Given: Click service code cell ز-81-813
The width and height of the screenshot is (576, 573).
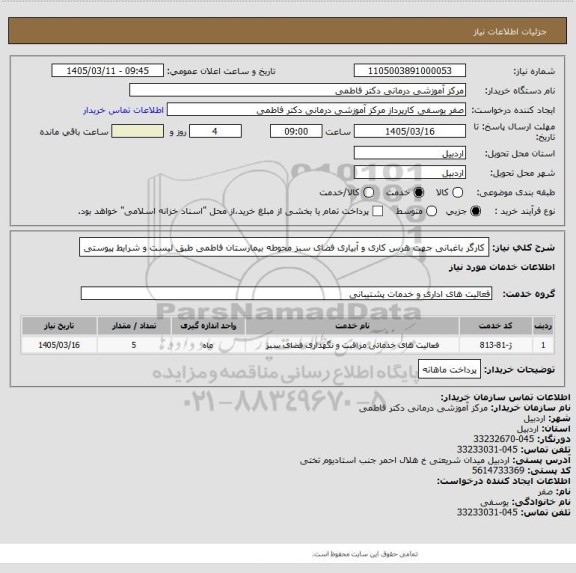Looking at the screenshot, I should (496, 345).
